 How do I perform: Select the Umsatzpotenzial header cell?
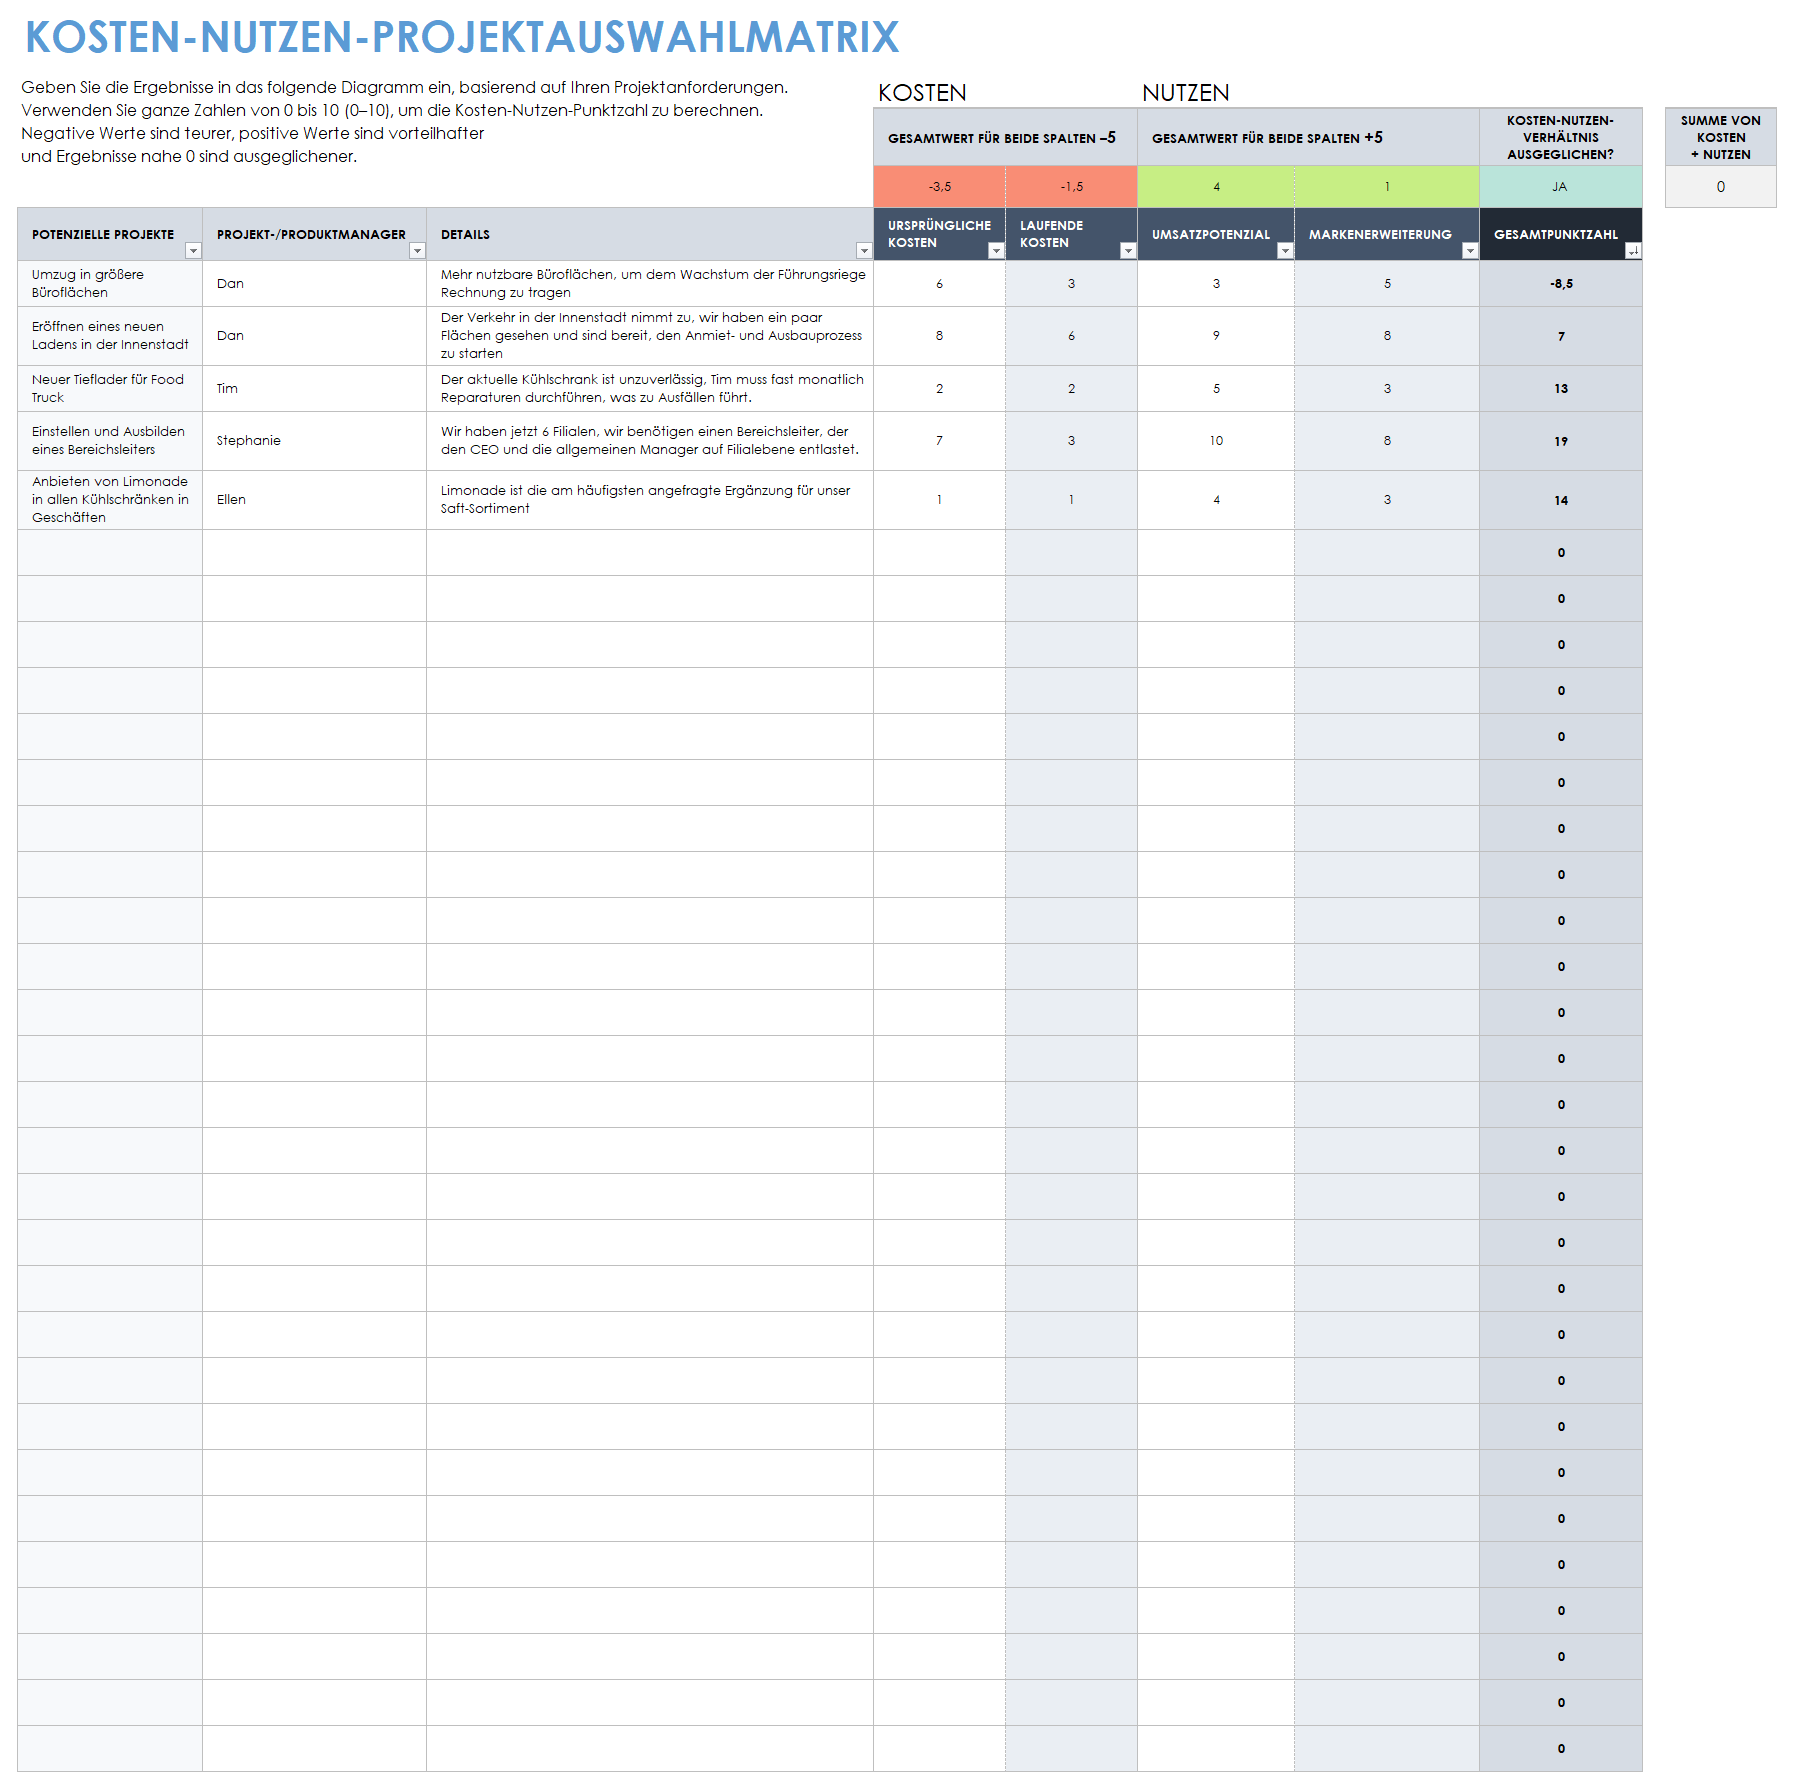coord(1216,234)
